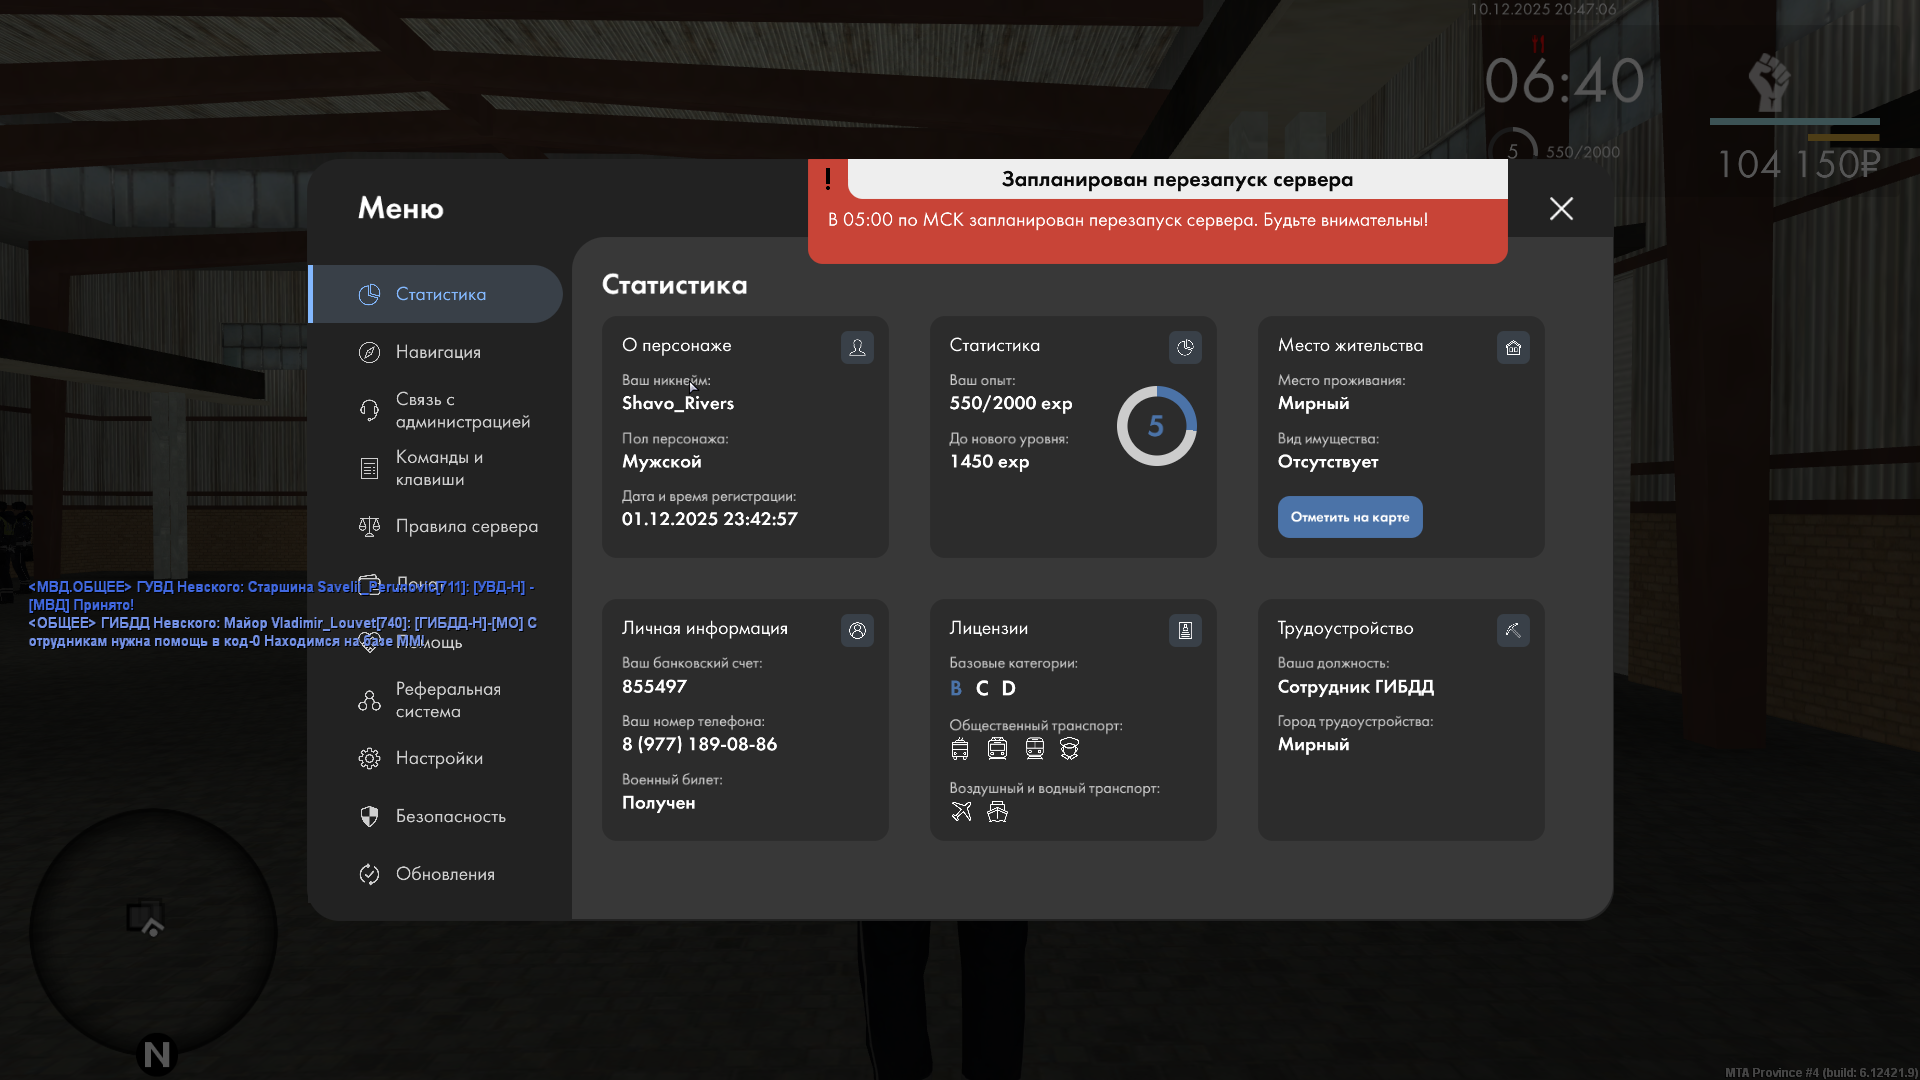Select category B license letter
Viewport: 1920px width, 1080px height.
click(x=956, y=688)
